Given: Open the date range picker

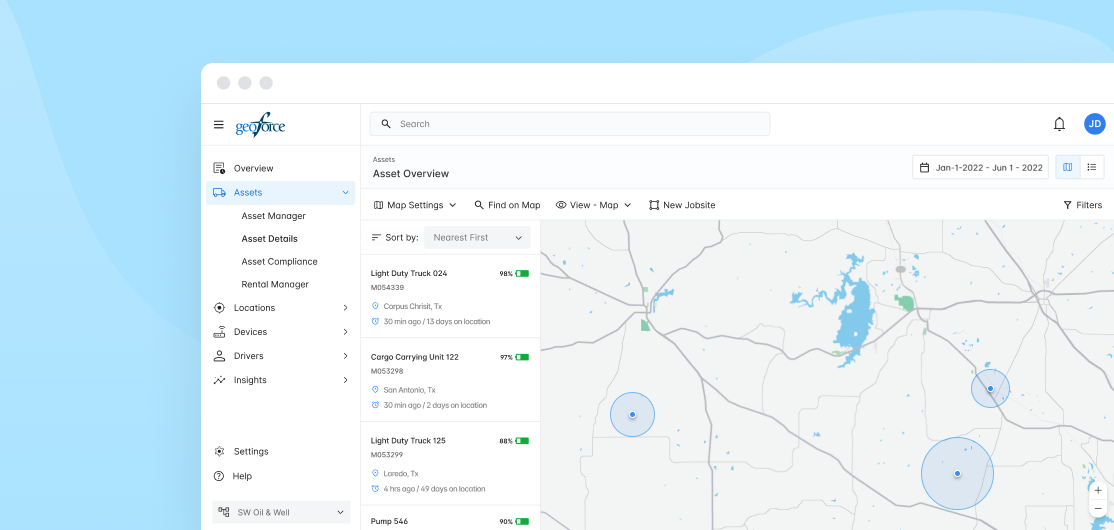Looking at the screenshot, I should coord(980,167).
